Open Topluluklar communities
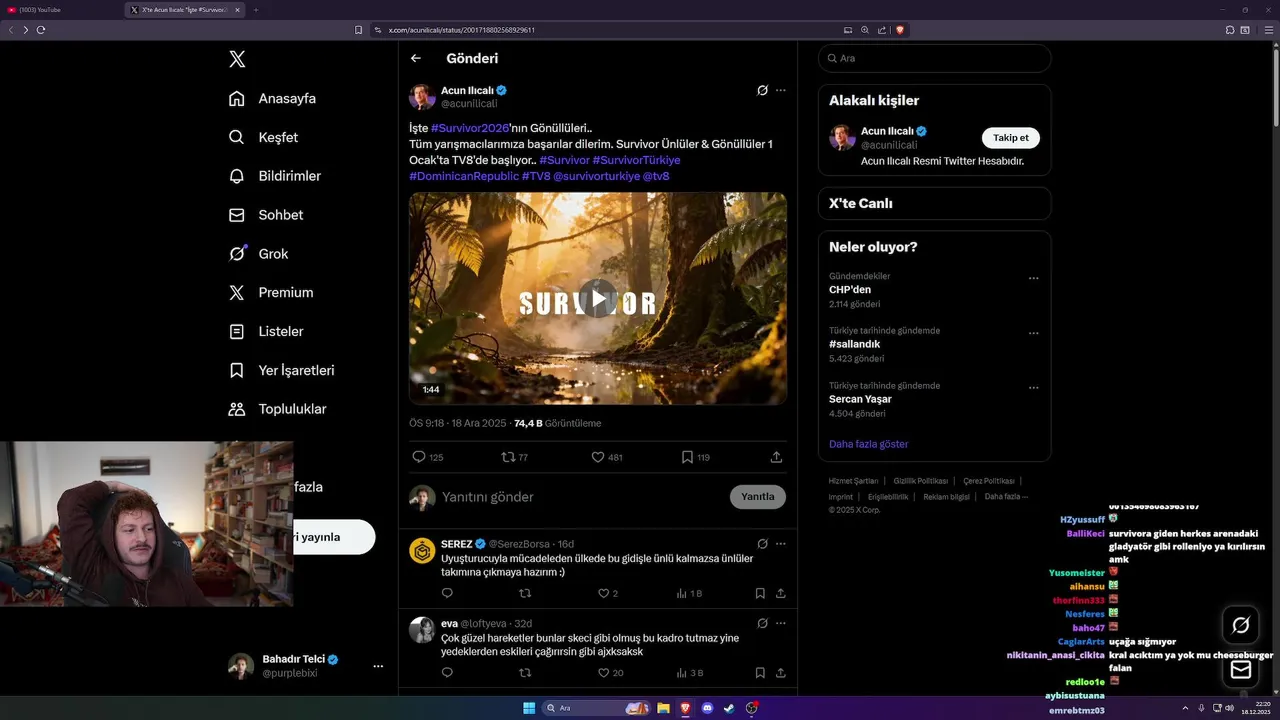Viewport: 1280px width, 720px height. click(x=277, y=409)
